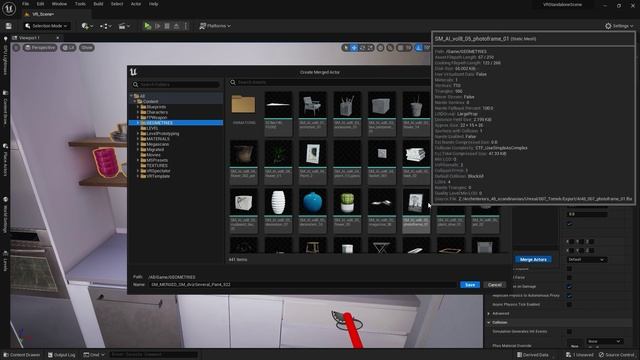This screenshot has width=640, height=360.
Task: Collapse the Content root folder arrow
Action: (x=134, y=101)
